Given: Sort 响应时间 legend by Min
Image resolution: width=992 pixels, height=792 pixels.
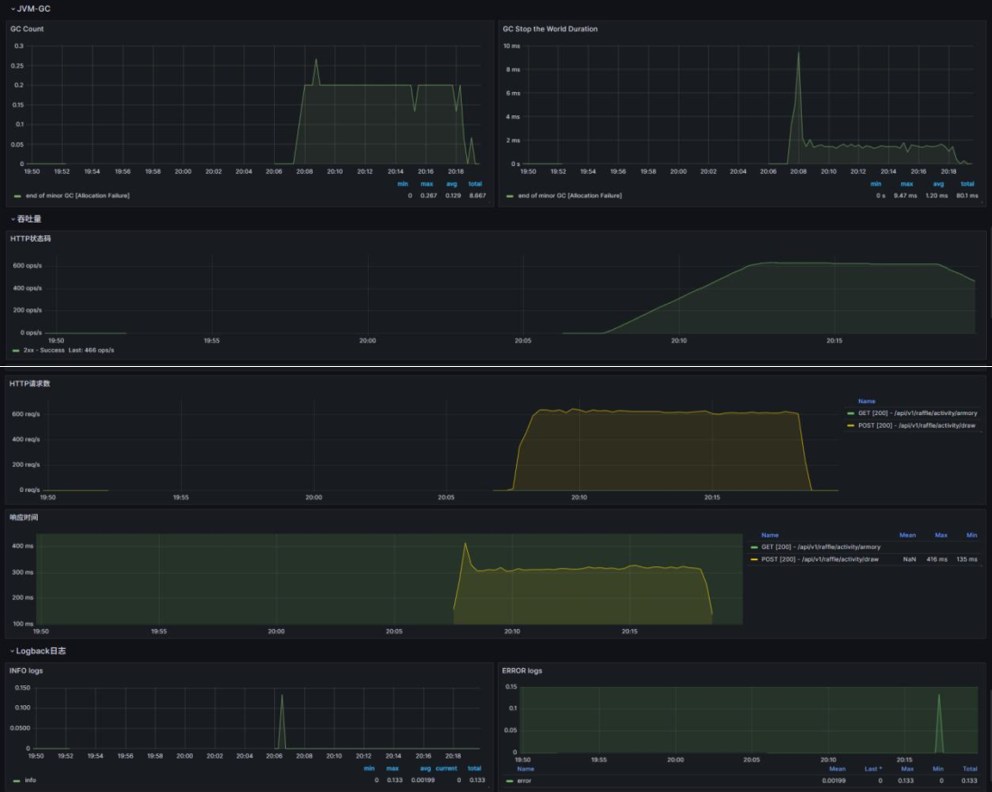Looking at the screenshot, I should [x=972, y=535].
